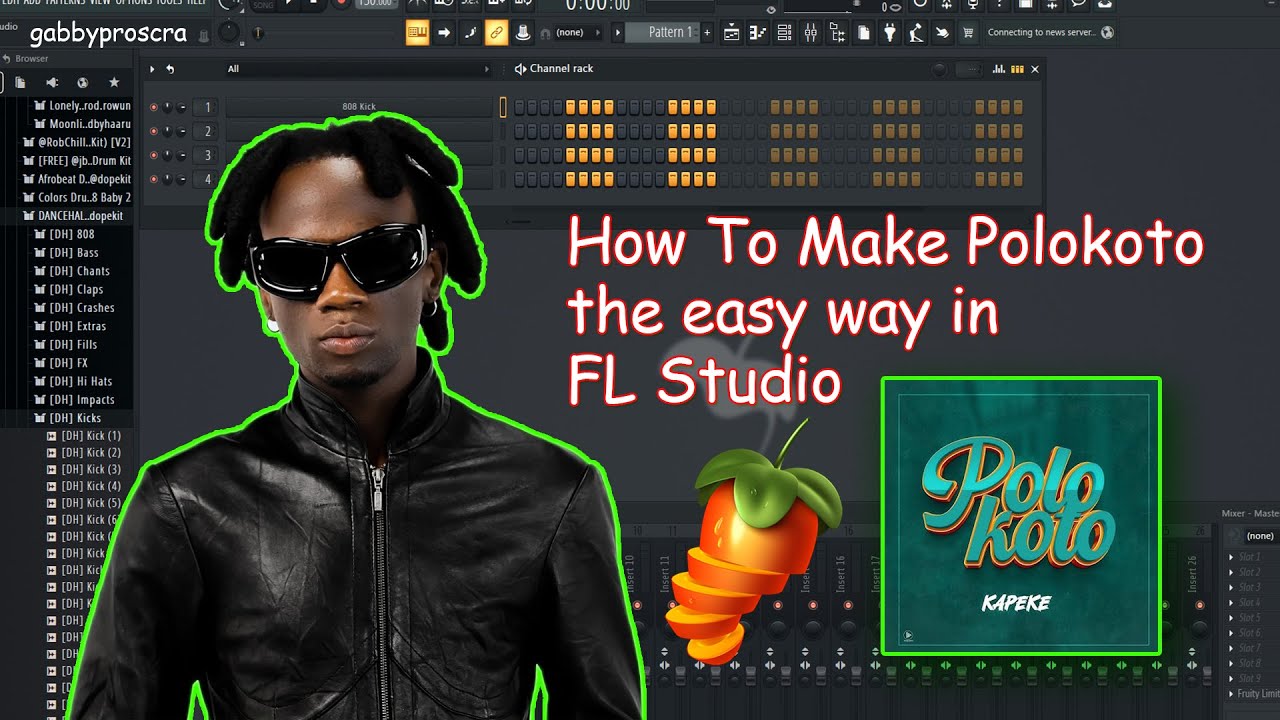Image resolution: width=1280 pixels, height=720 pixels.
Task: Adjust channel rack swing knob
Action: click(x=939, y=69)
